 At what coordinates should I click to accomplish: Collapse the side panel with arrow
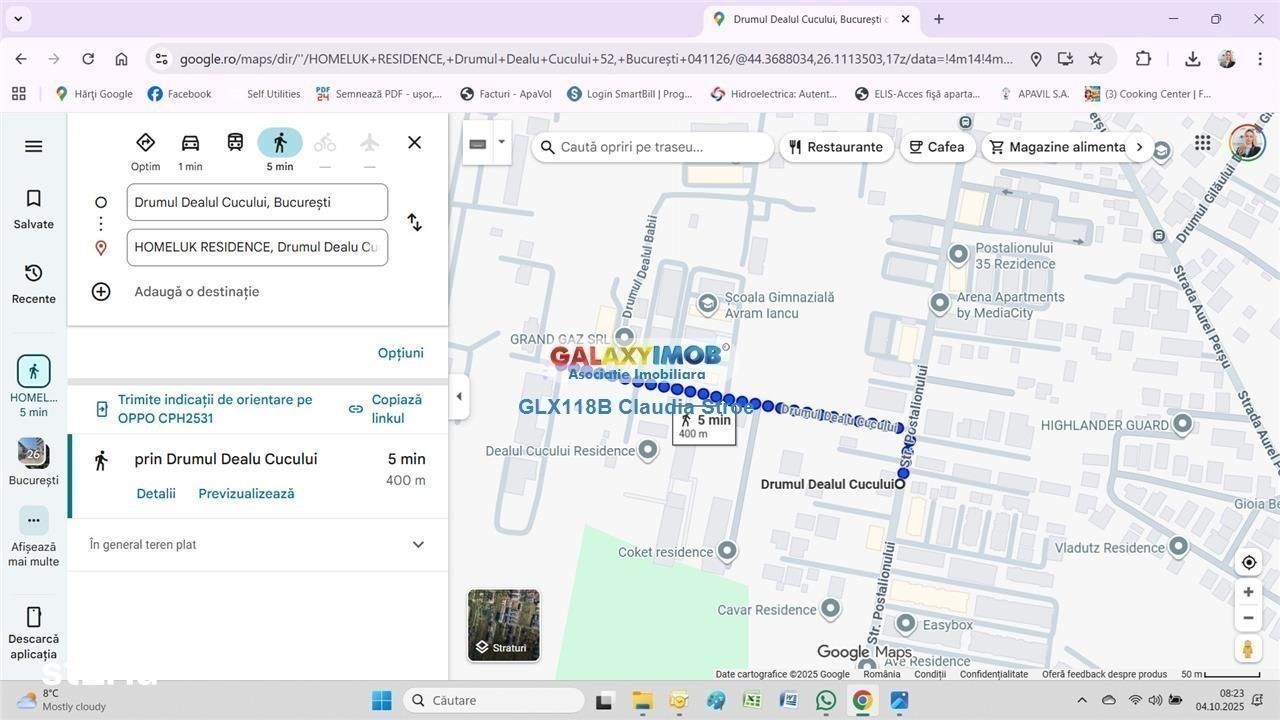coord(459,396)
